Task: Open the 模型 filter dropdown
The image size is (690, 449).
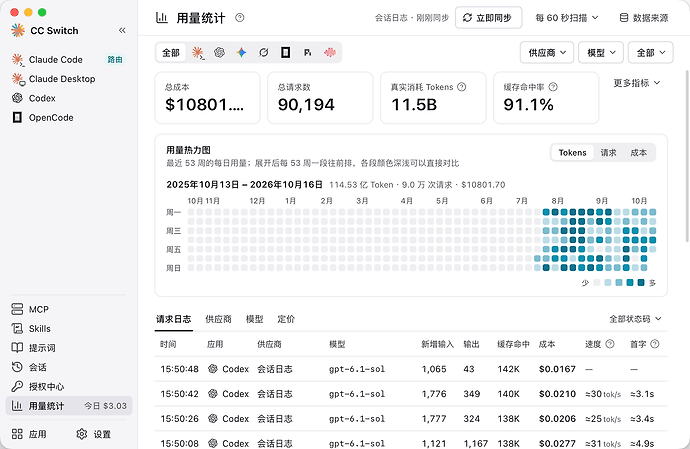Action: coord(601,53)
